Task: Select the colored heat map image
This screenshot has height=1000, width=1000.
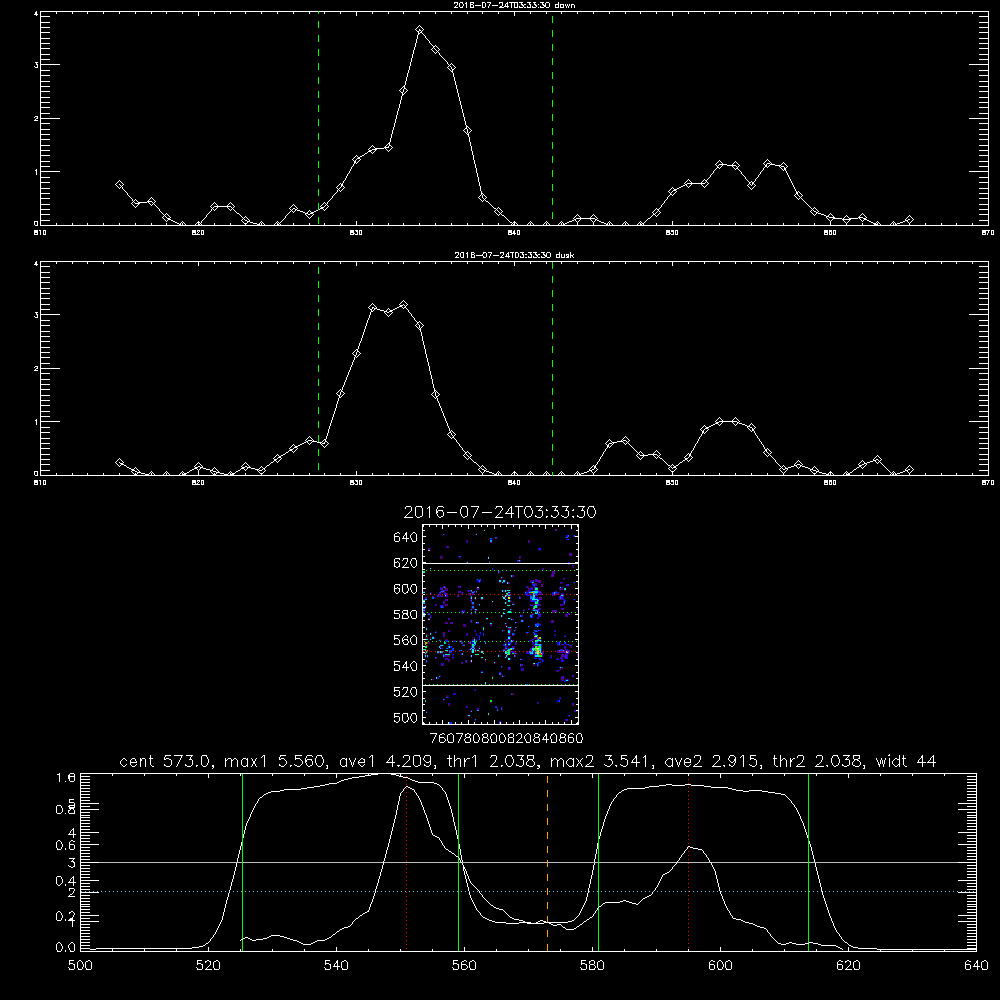Action: pos(500,624)
